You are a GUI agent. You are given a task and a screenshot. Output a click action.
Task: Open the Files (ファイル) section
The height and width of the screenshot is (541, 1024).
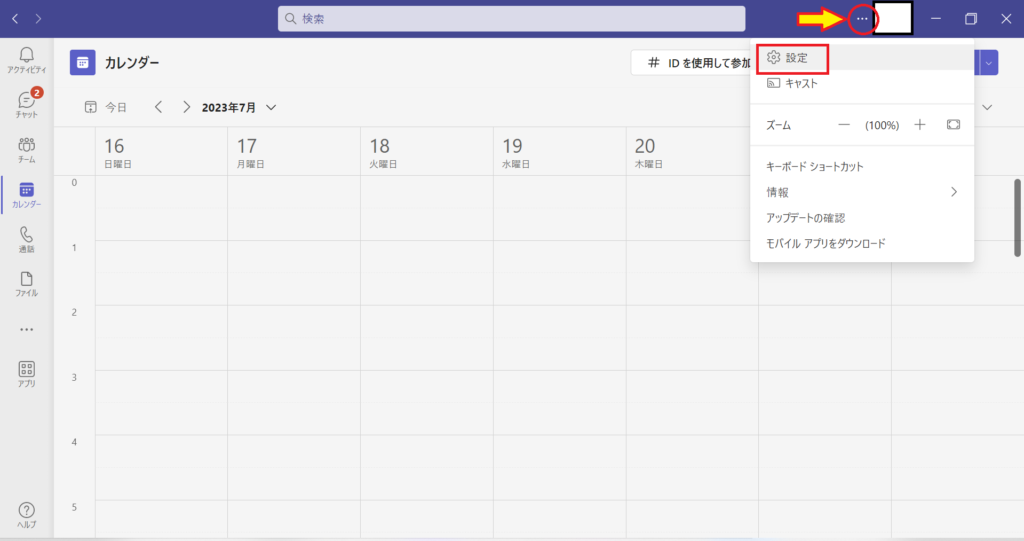26,284
